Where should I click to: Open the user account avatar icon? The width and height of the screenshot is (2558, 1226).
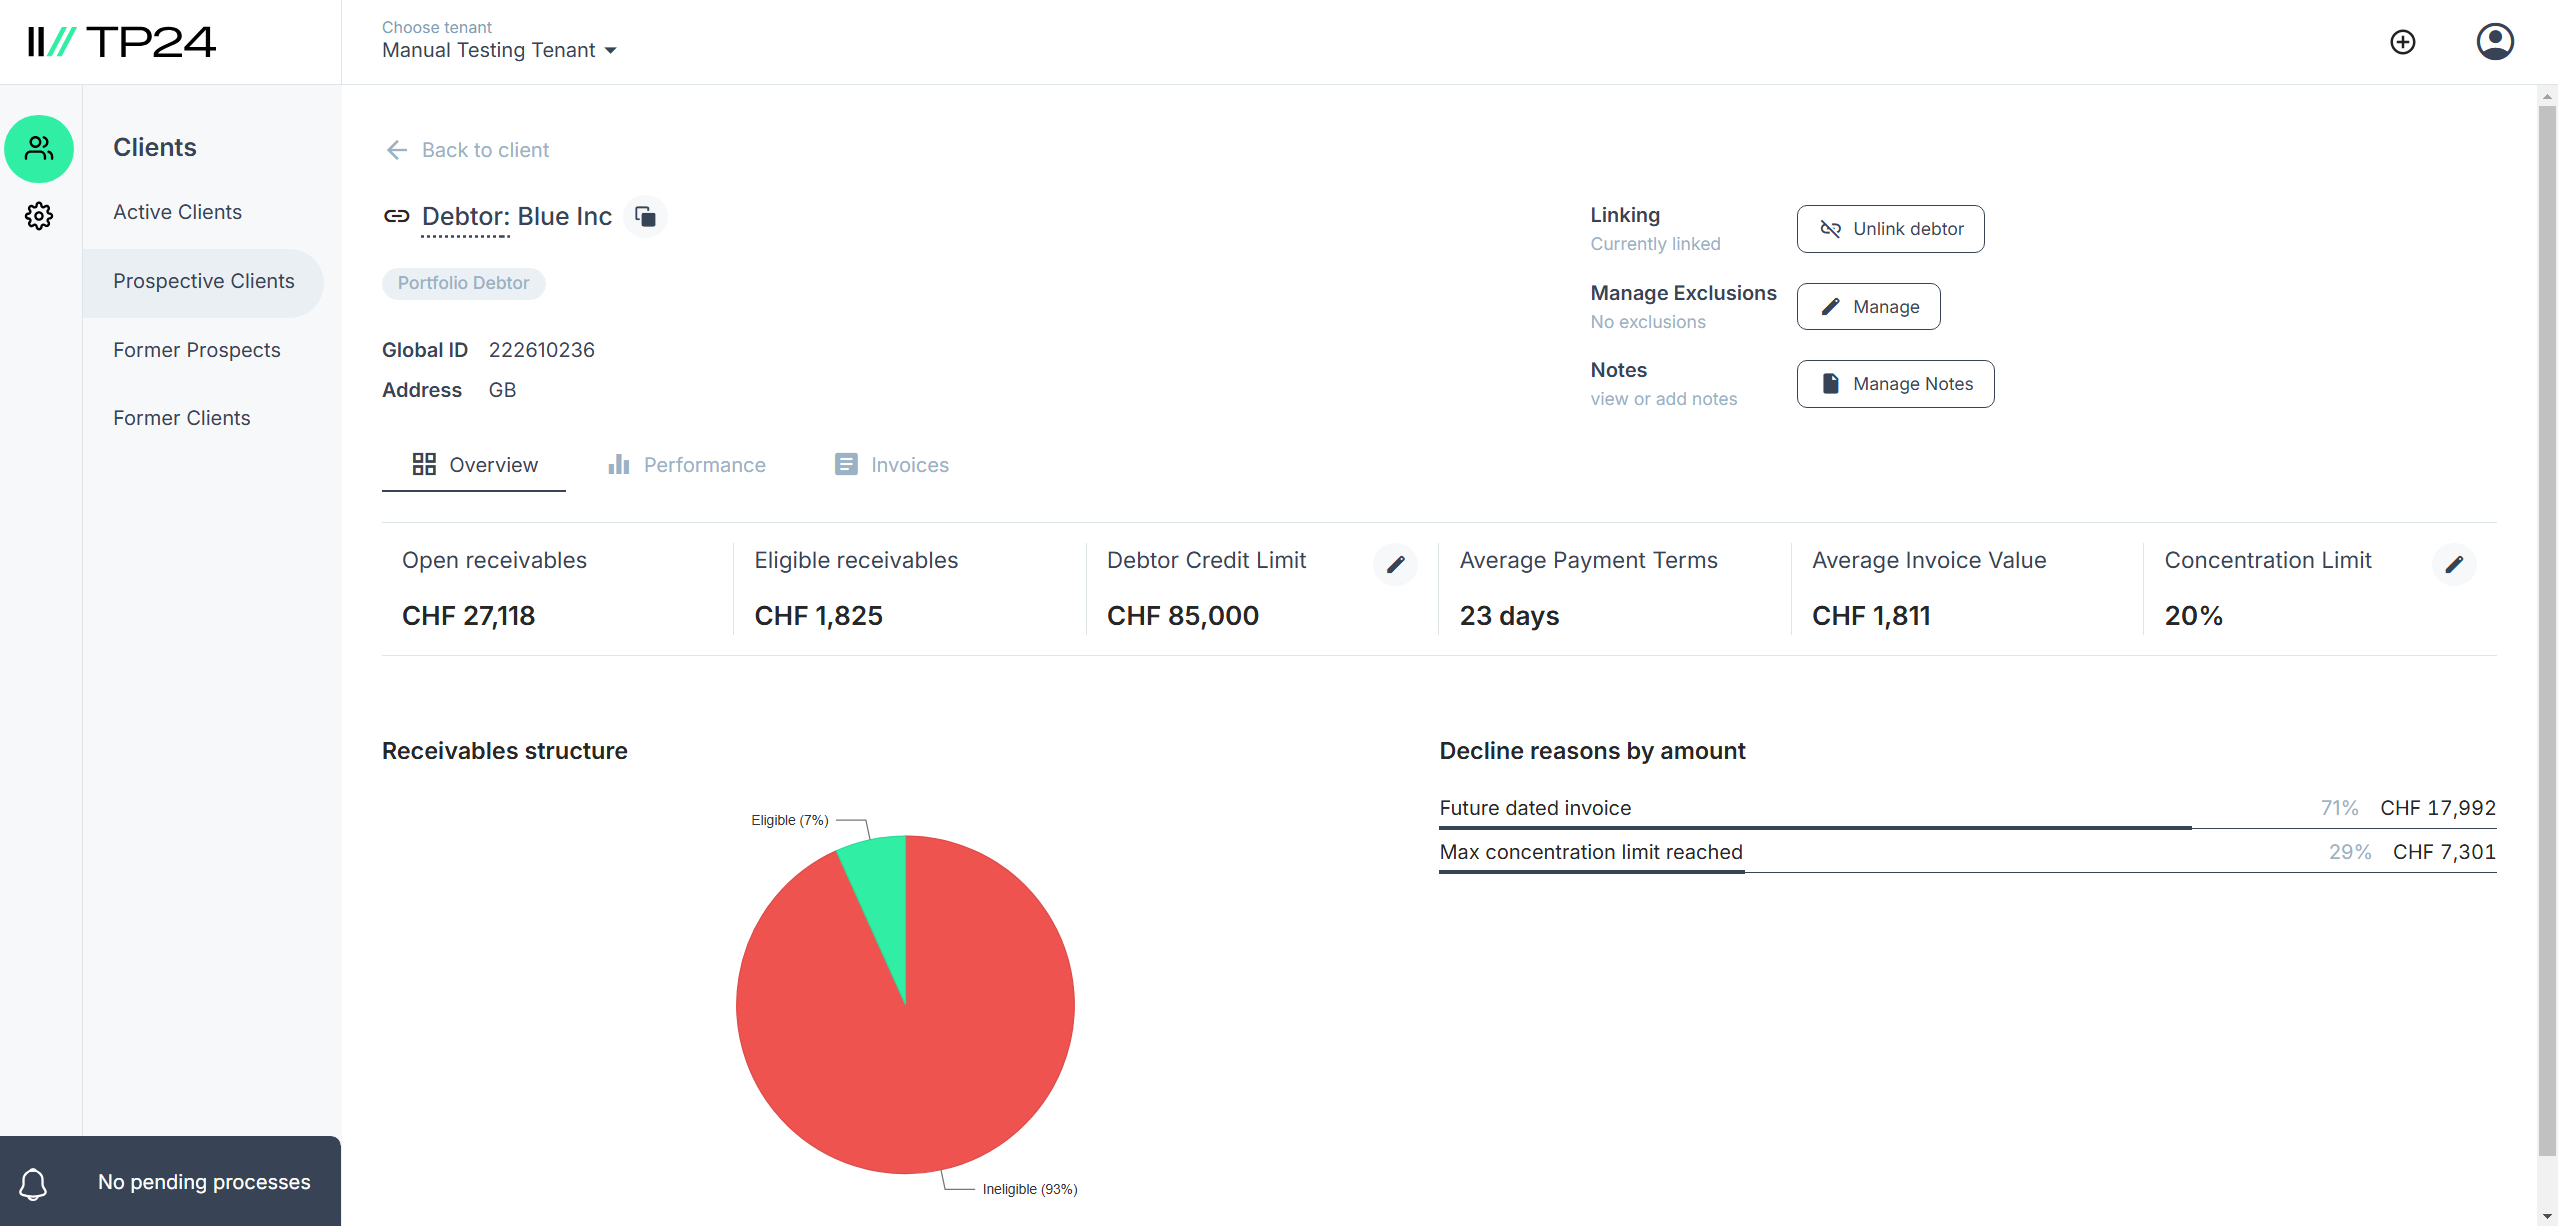[x=2494, y=42]
